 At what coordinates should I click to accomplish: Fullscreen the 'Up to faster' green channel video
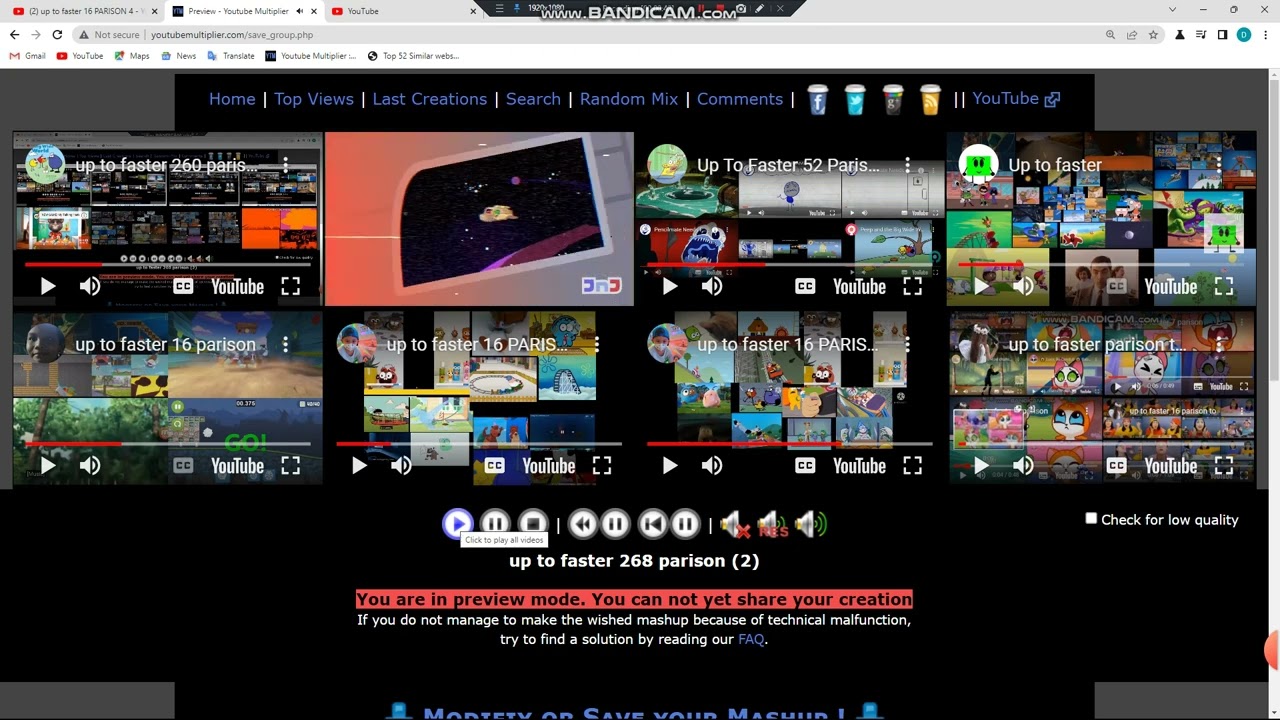click(1223, 287)
